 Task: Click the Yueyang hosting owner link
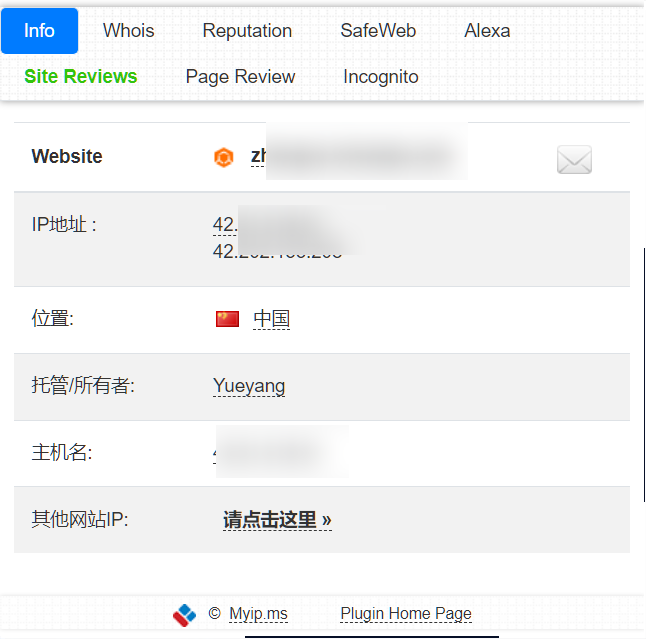[x=249, y=386]
